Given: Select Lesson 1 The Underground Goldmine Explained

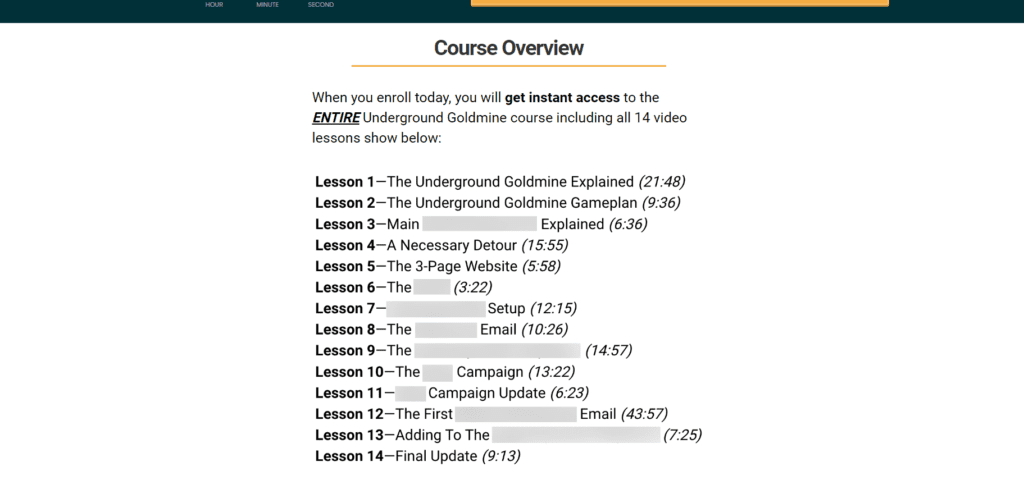Looking at the screenshot, I should click(x=500, y=182).
